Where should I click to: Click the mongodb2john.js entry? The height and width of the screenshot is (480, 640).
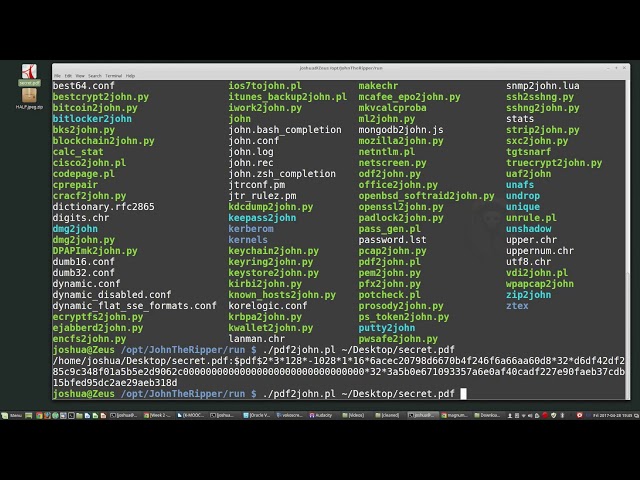[x=401, y=130]
